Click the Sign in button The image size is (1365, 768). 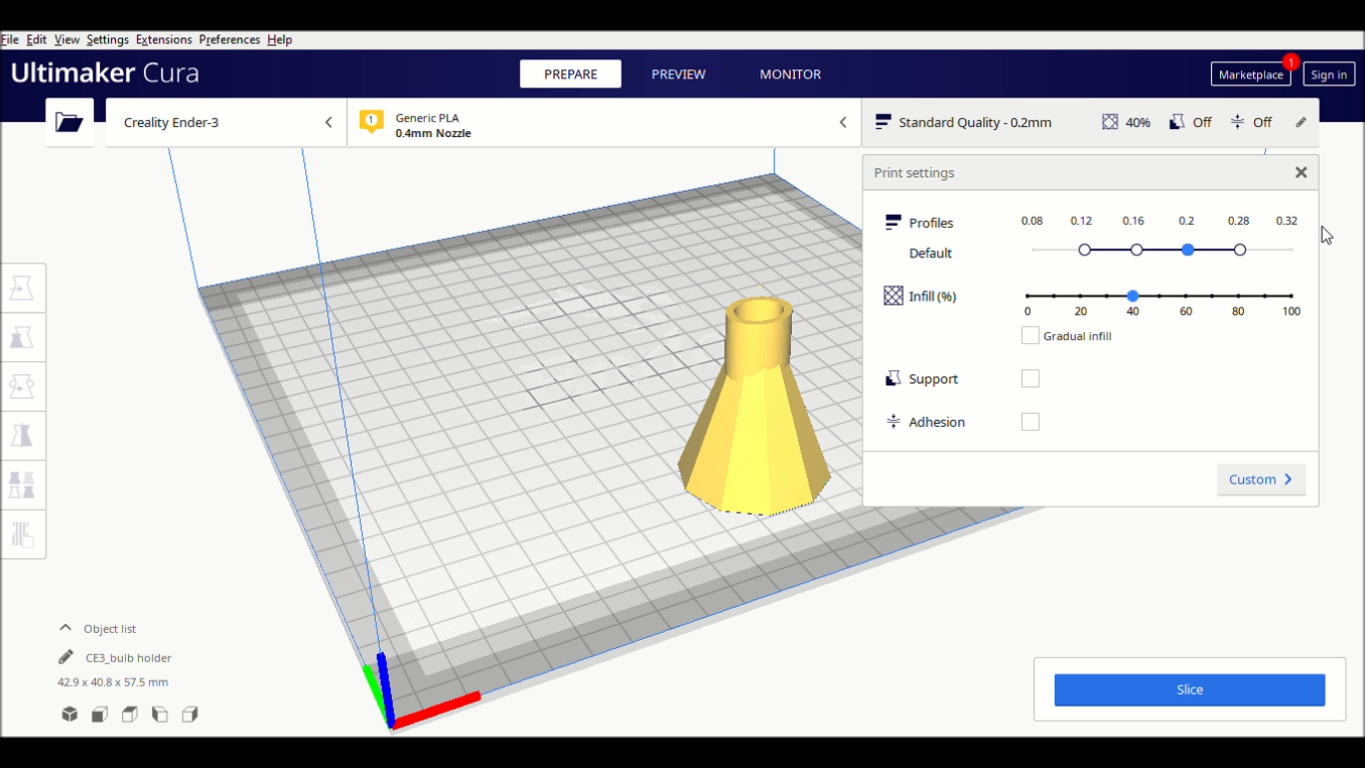pos(1329,75)
